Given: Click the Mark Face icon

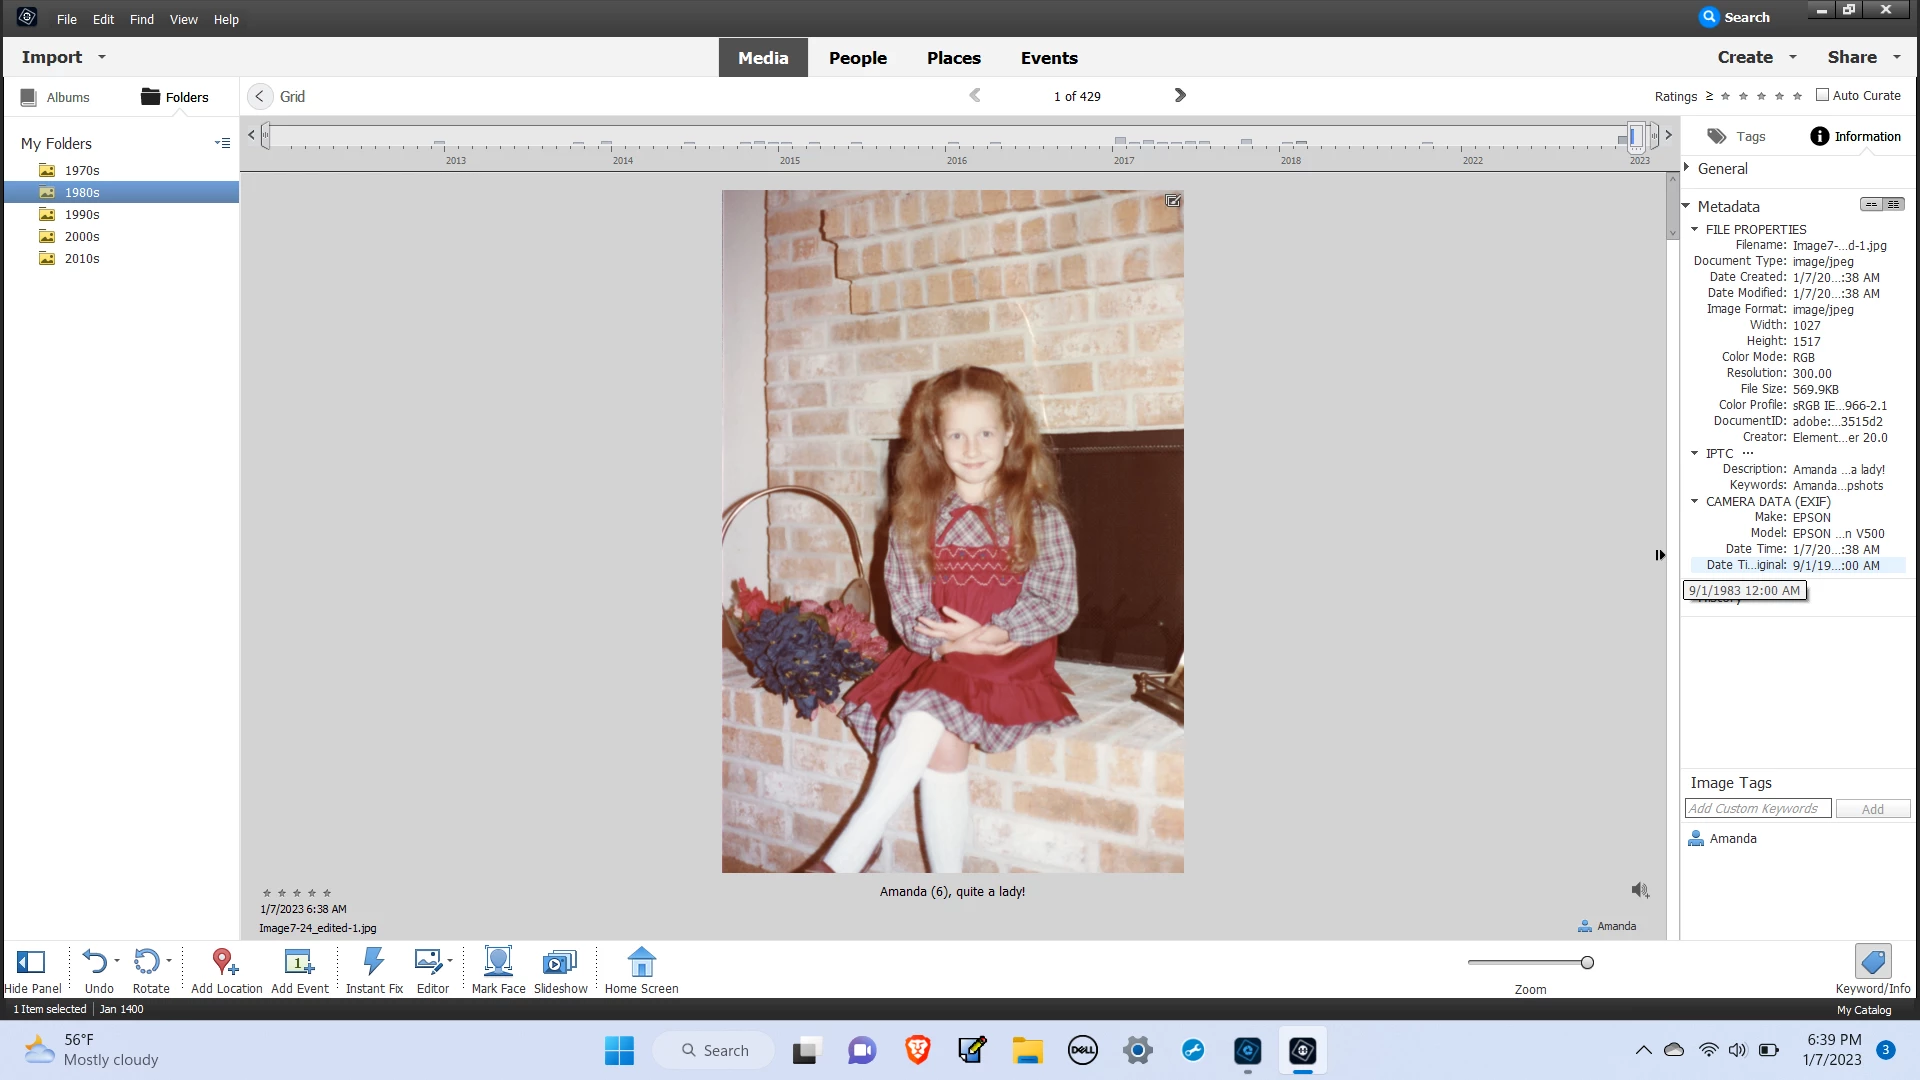Looking at the screenshot, I should coord(498,962).
